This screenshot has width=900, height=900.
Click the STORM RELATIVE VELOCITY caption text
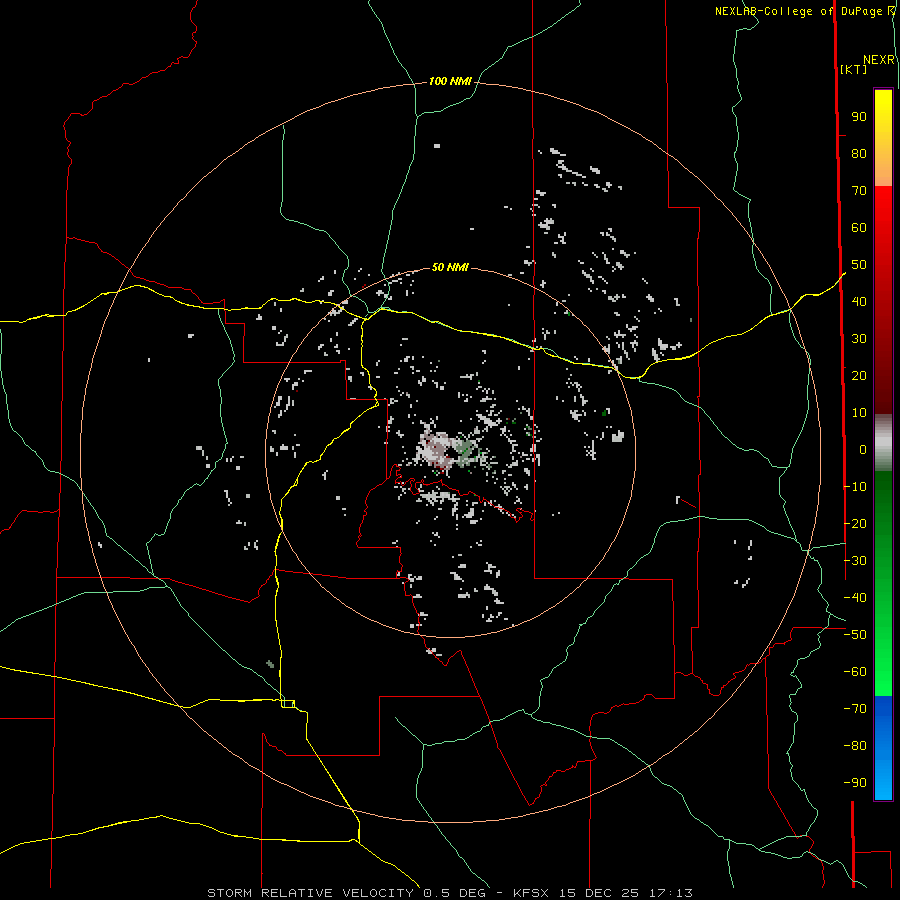click(310, 893)
